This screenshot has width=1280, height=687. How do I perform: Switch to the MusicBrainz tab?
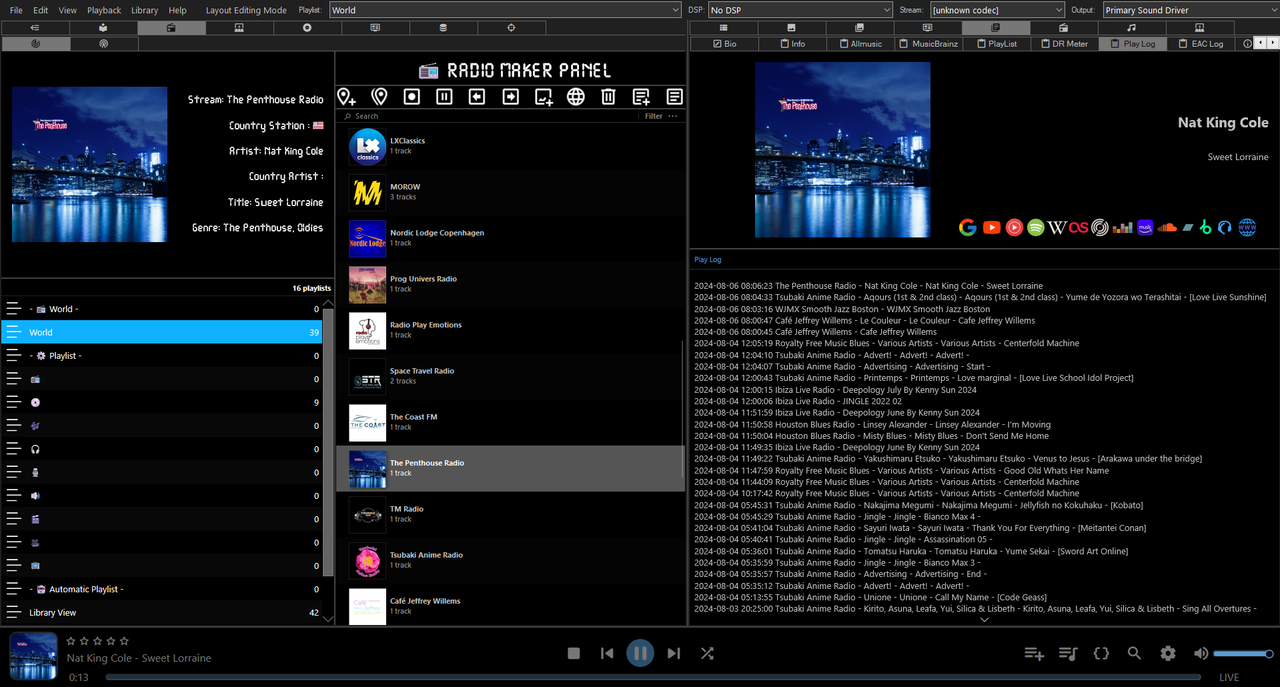(x=929, y=44)
